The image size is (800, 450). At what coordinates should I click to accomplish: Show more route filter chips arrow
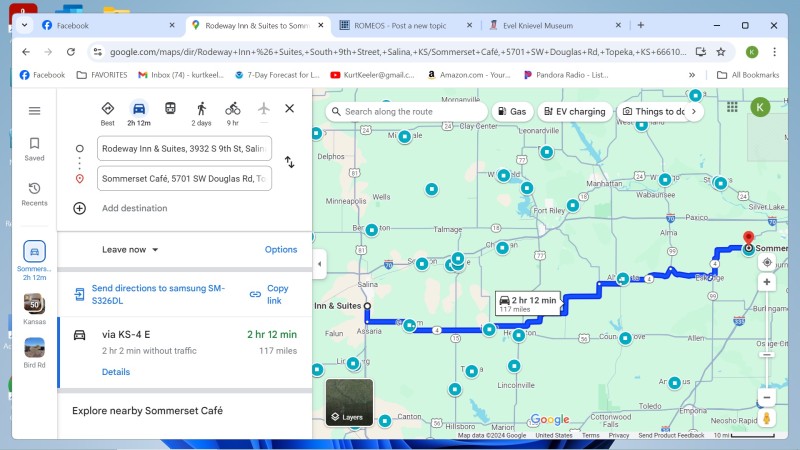point(694,111)
